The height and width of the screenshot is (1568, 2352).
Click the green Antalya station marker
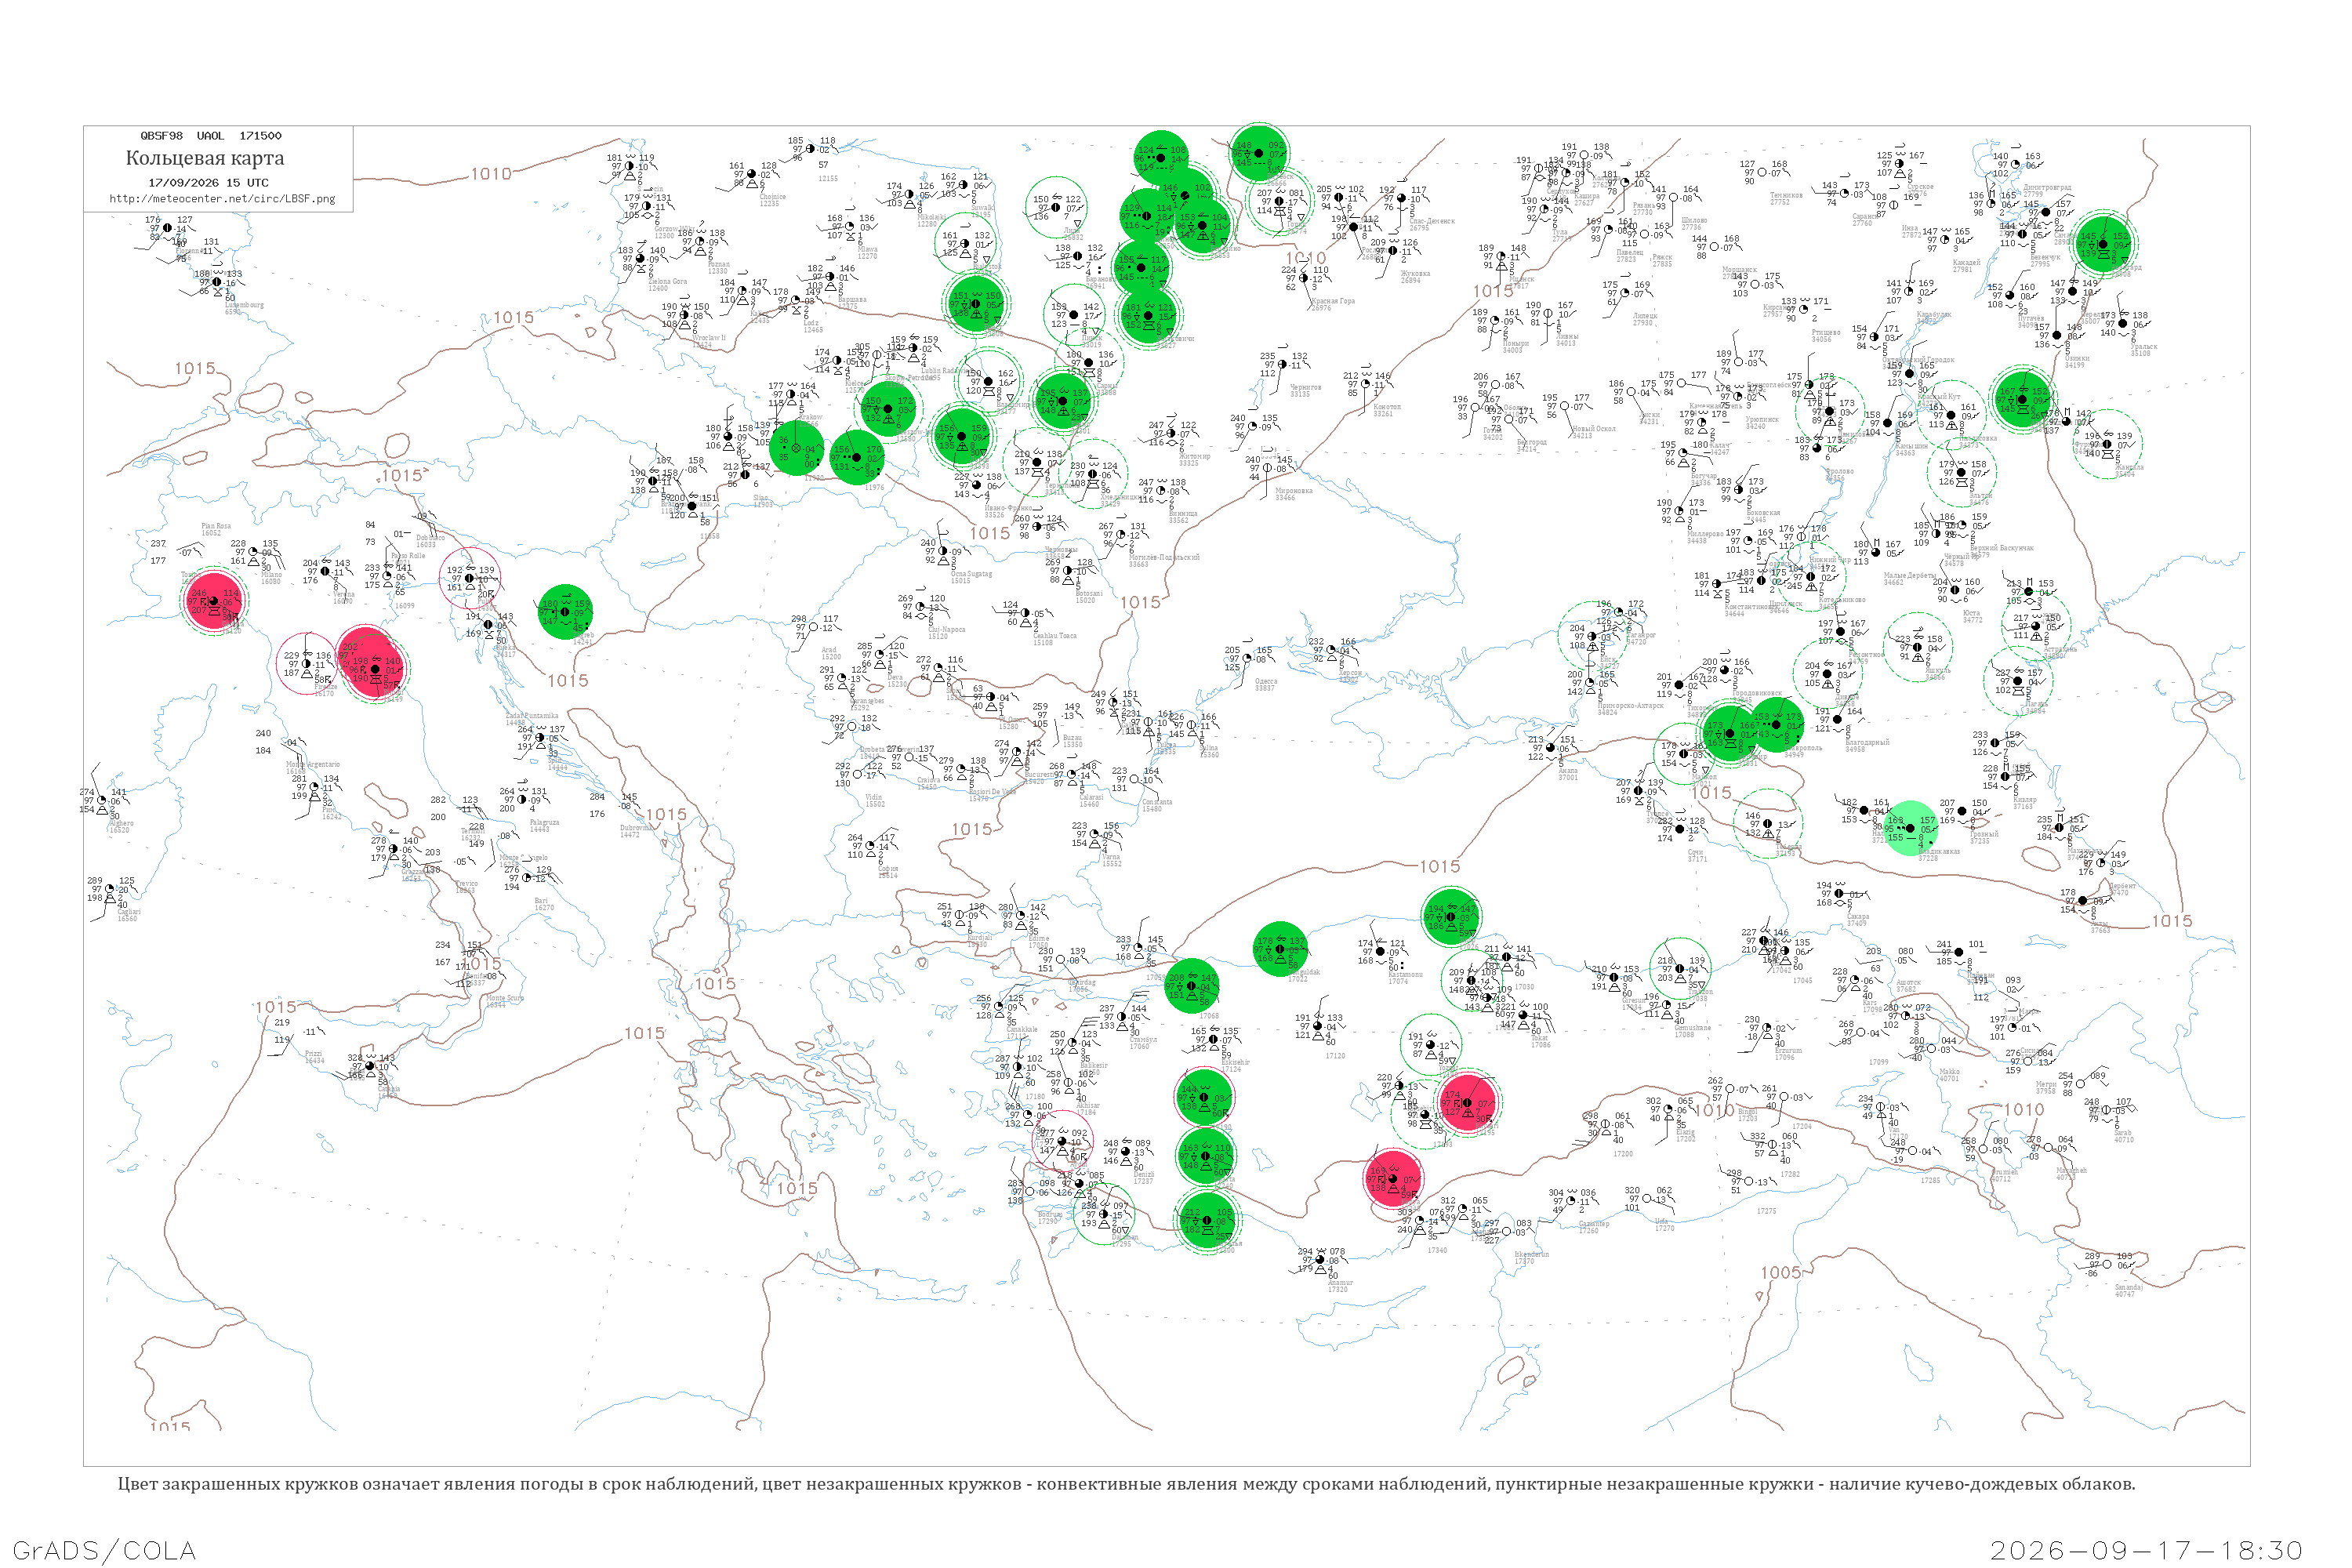(1207, 1220)
